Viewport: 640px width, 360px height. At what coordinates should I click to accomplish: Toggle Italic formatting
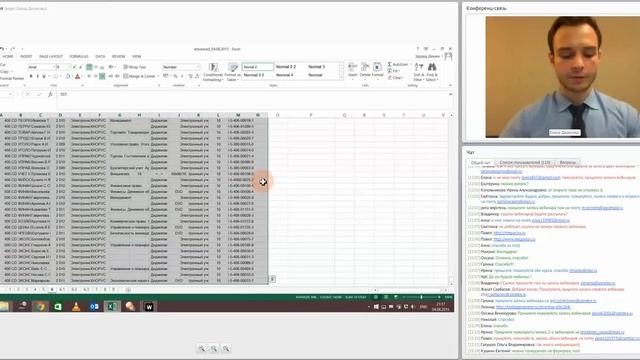(38, 76)
